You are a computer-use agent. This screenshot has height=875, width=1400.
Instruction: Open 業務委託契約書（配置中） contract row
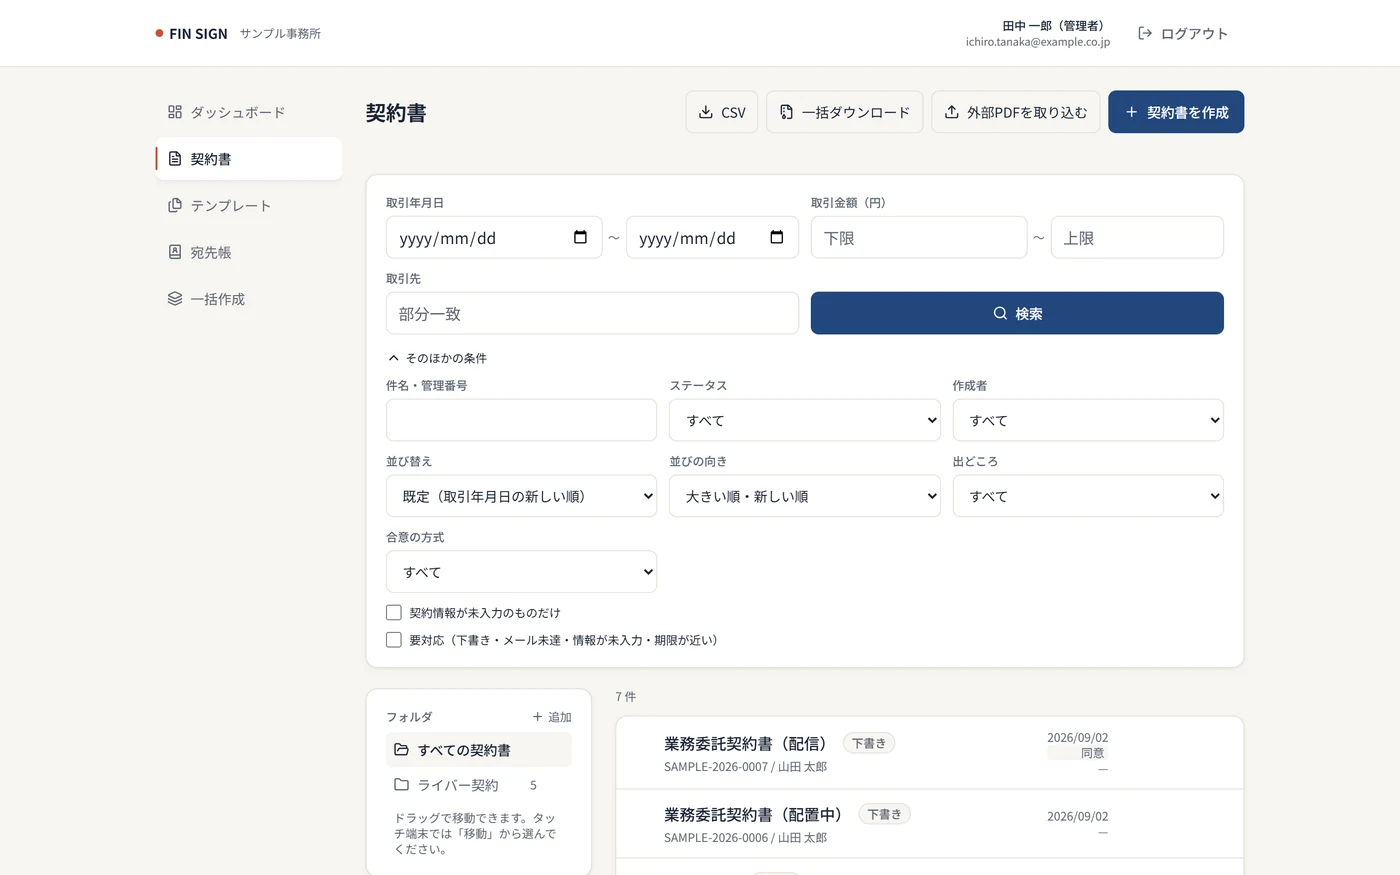930,824
